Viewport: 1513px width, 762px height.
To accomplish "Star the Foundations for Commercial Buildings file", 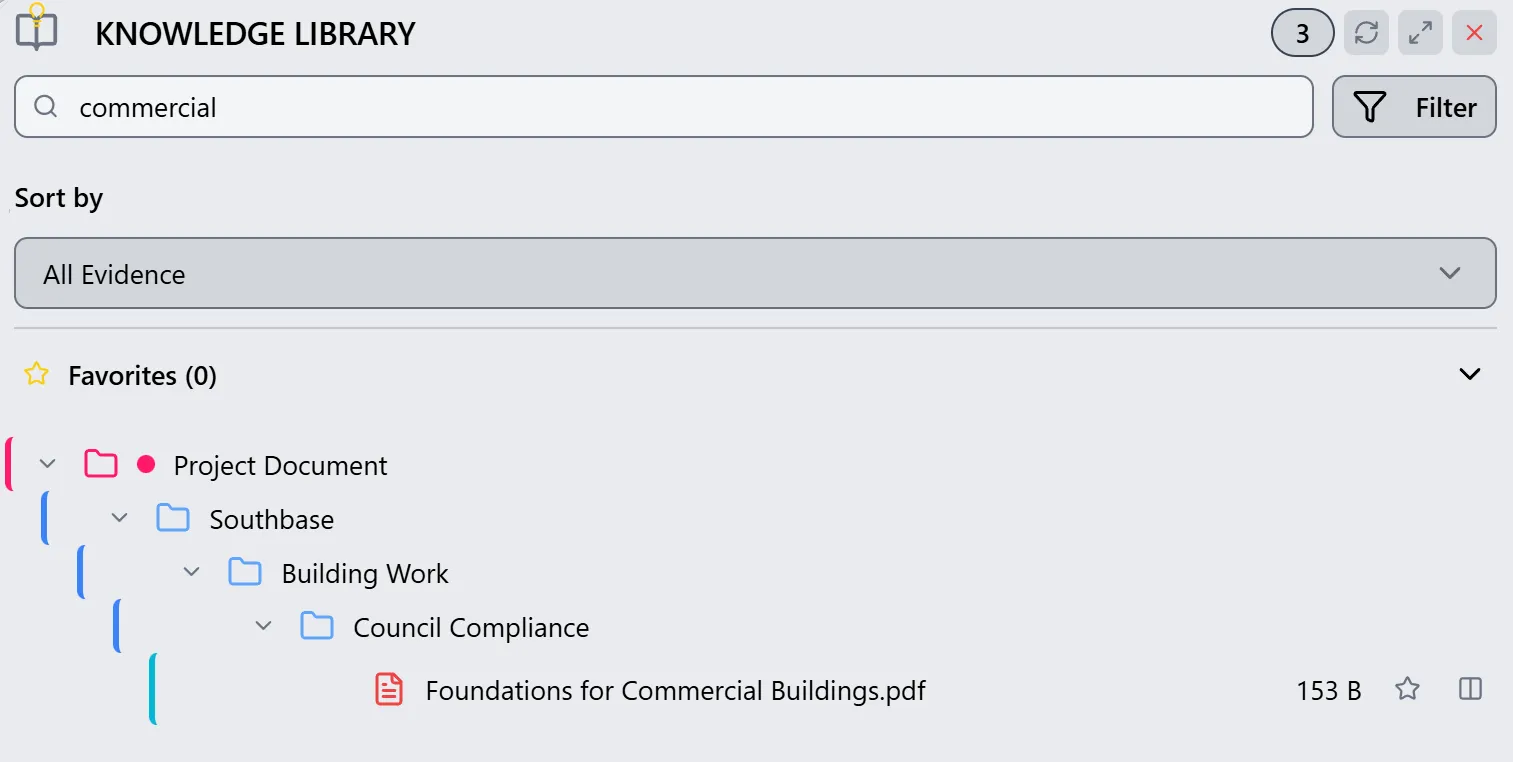I will click(x=1407, y=689).
